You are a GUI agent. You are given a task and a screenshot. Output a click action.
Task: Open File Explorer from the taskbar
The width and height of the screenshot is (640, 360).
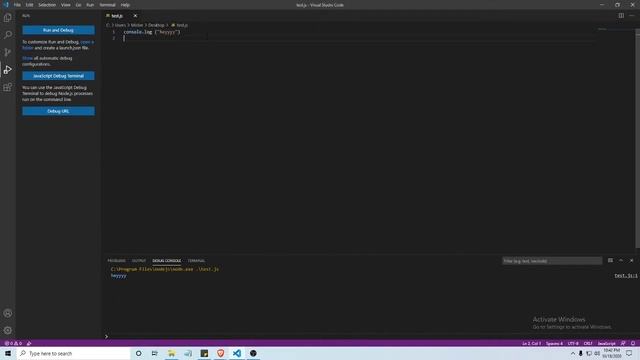[x=171, y=353]
